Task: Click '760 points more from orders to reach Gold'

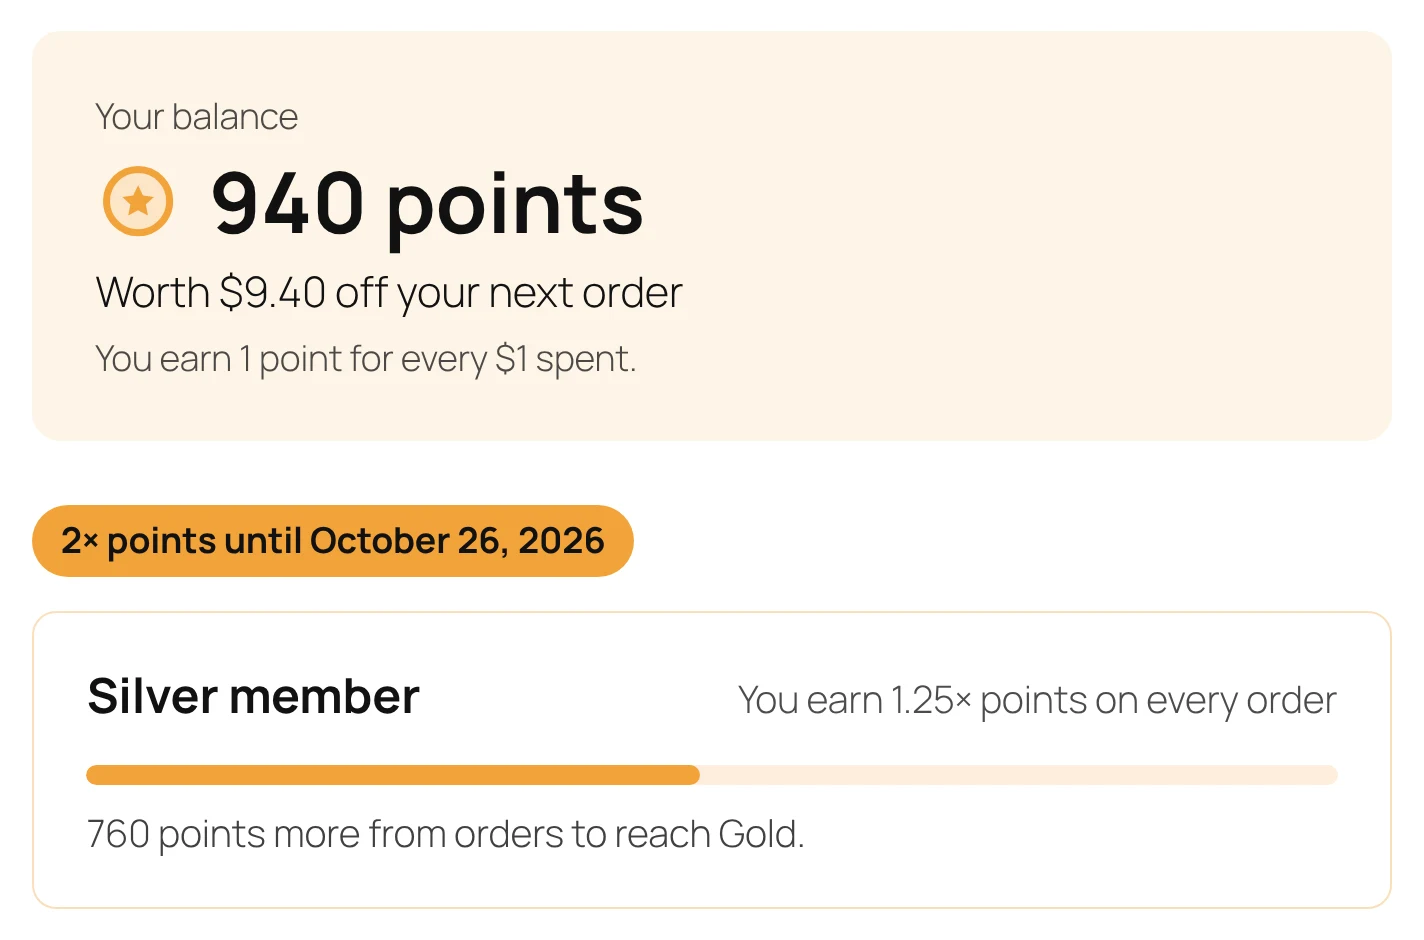Action: point(446,834)
